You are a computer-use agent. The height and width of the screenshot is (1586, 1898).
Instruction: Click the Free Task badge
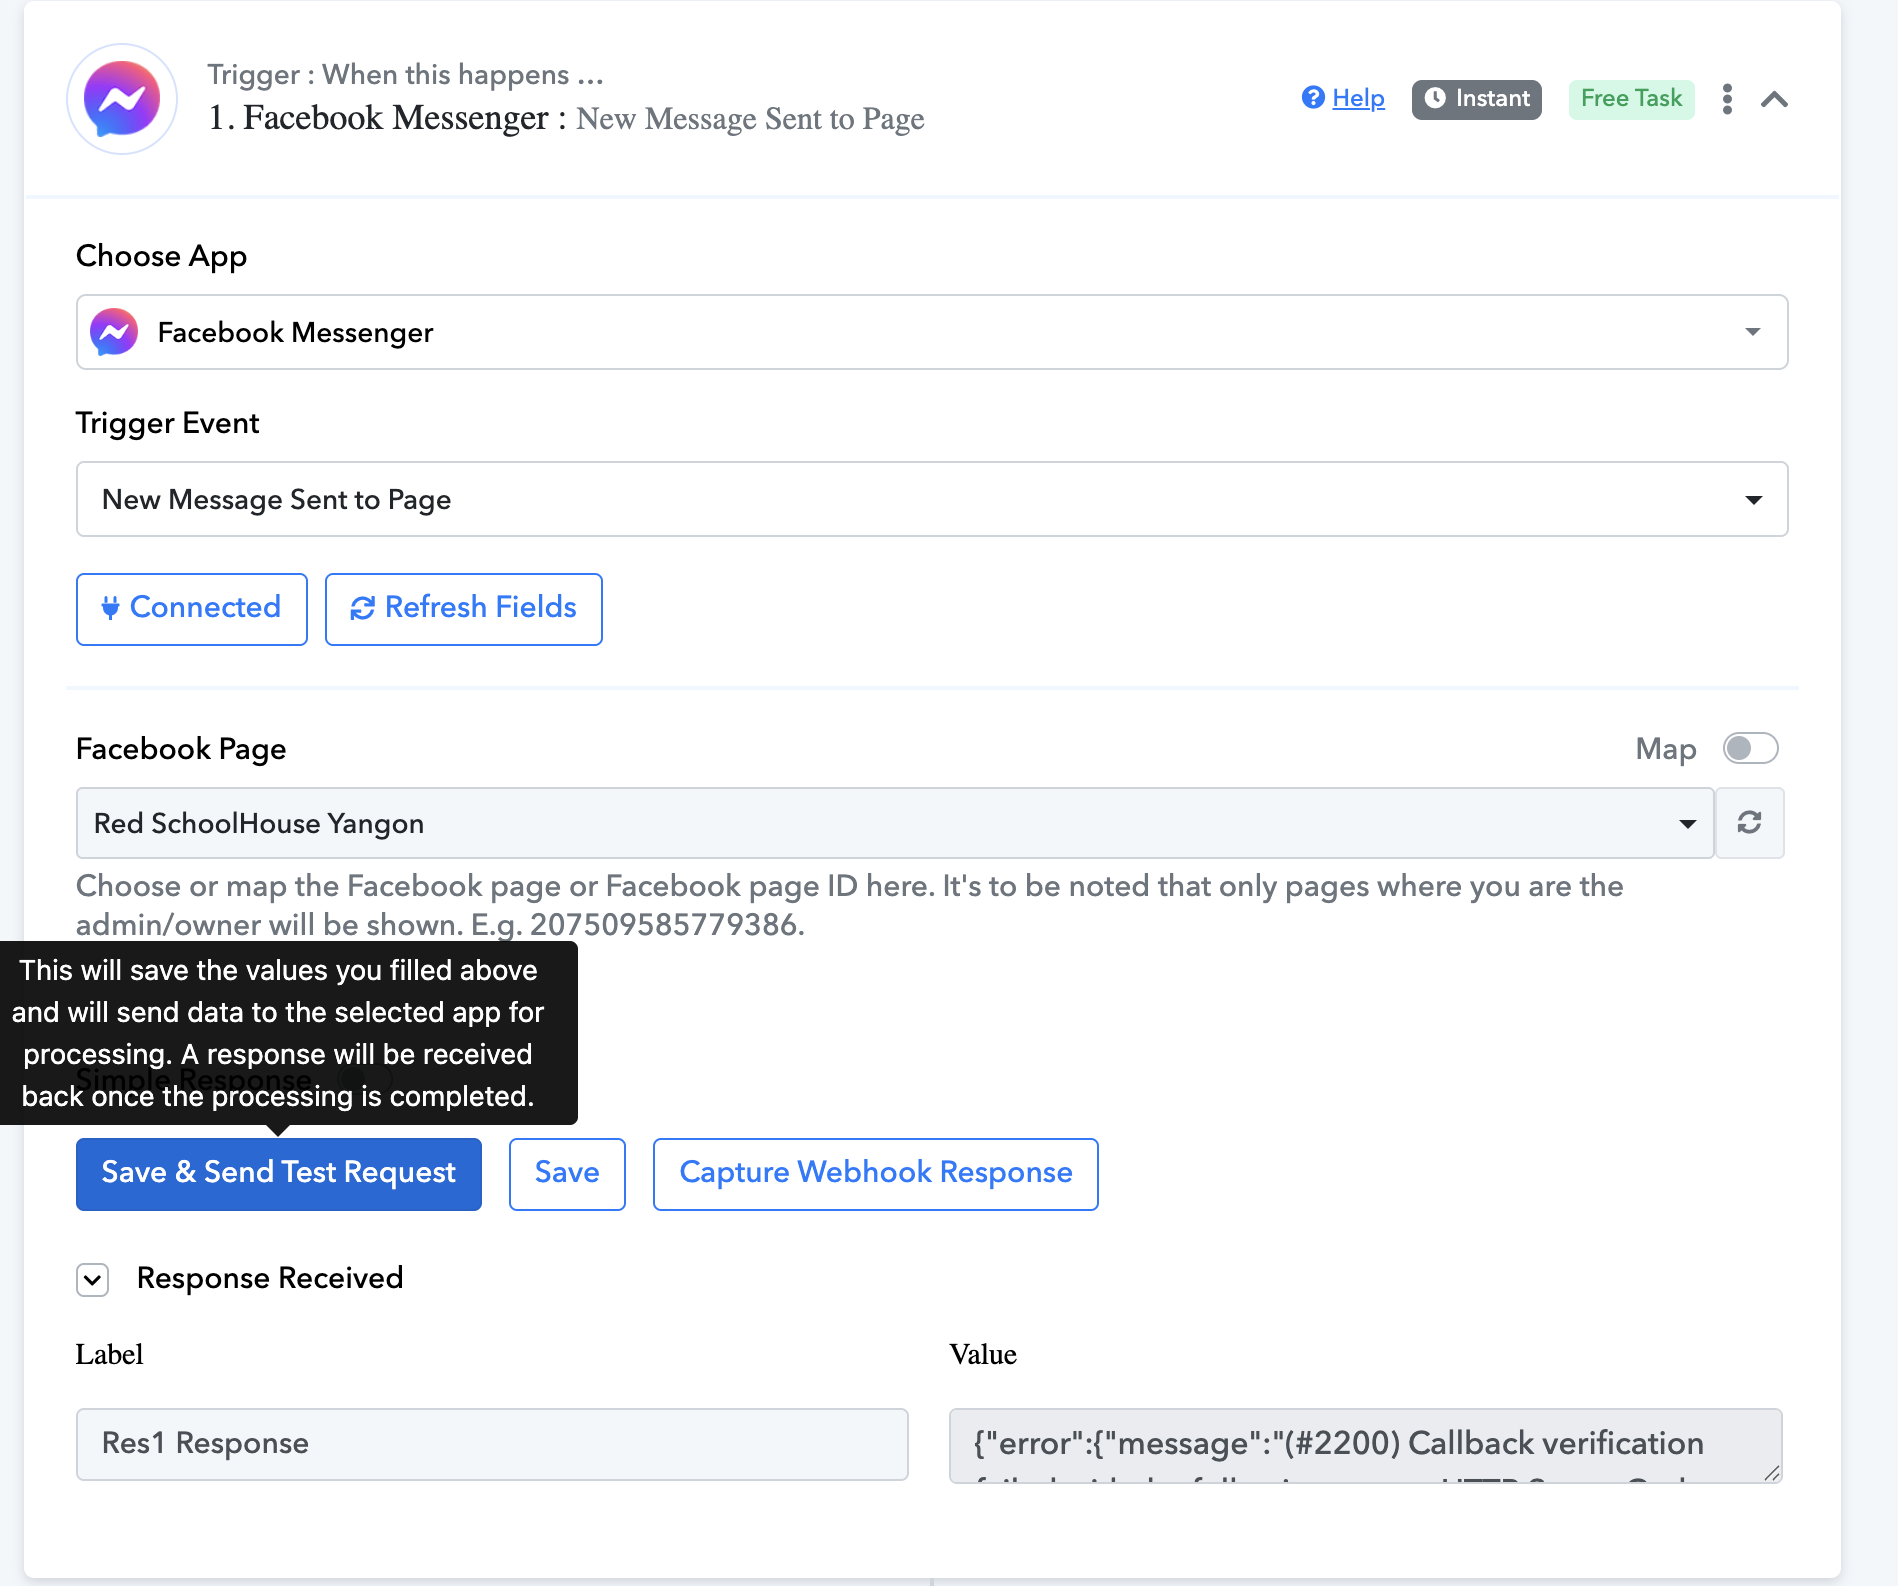click(1631, 99)
